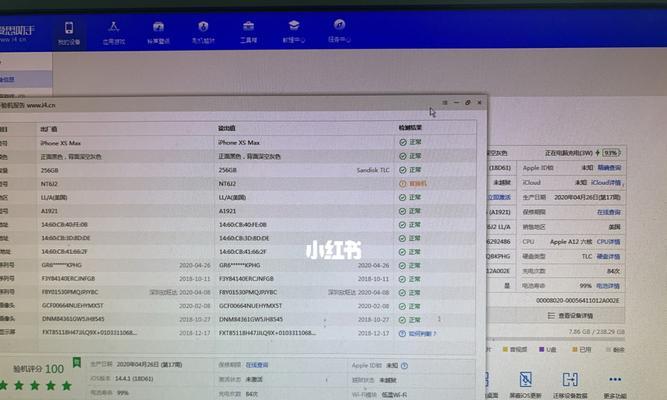
Task: Open the 我的设备 phone icon tab
Action: (x=69, y=28)
